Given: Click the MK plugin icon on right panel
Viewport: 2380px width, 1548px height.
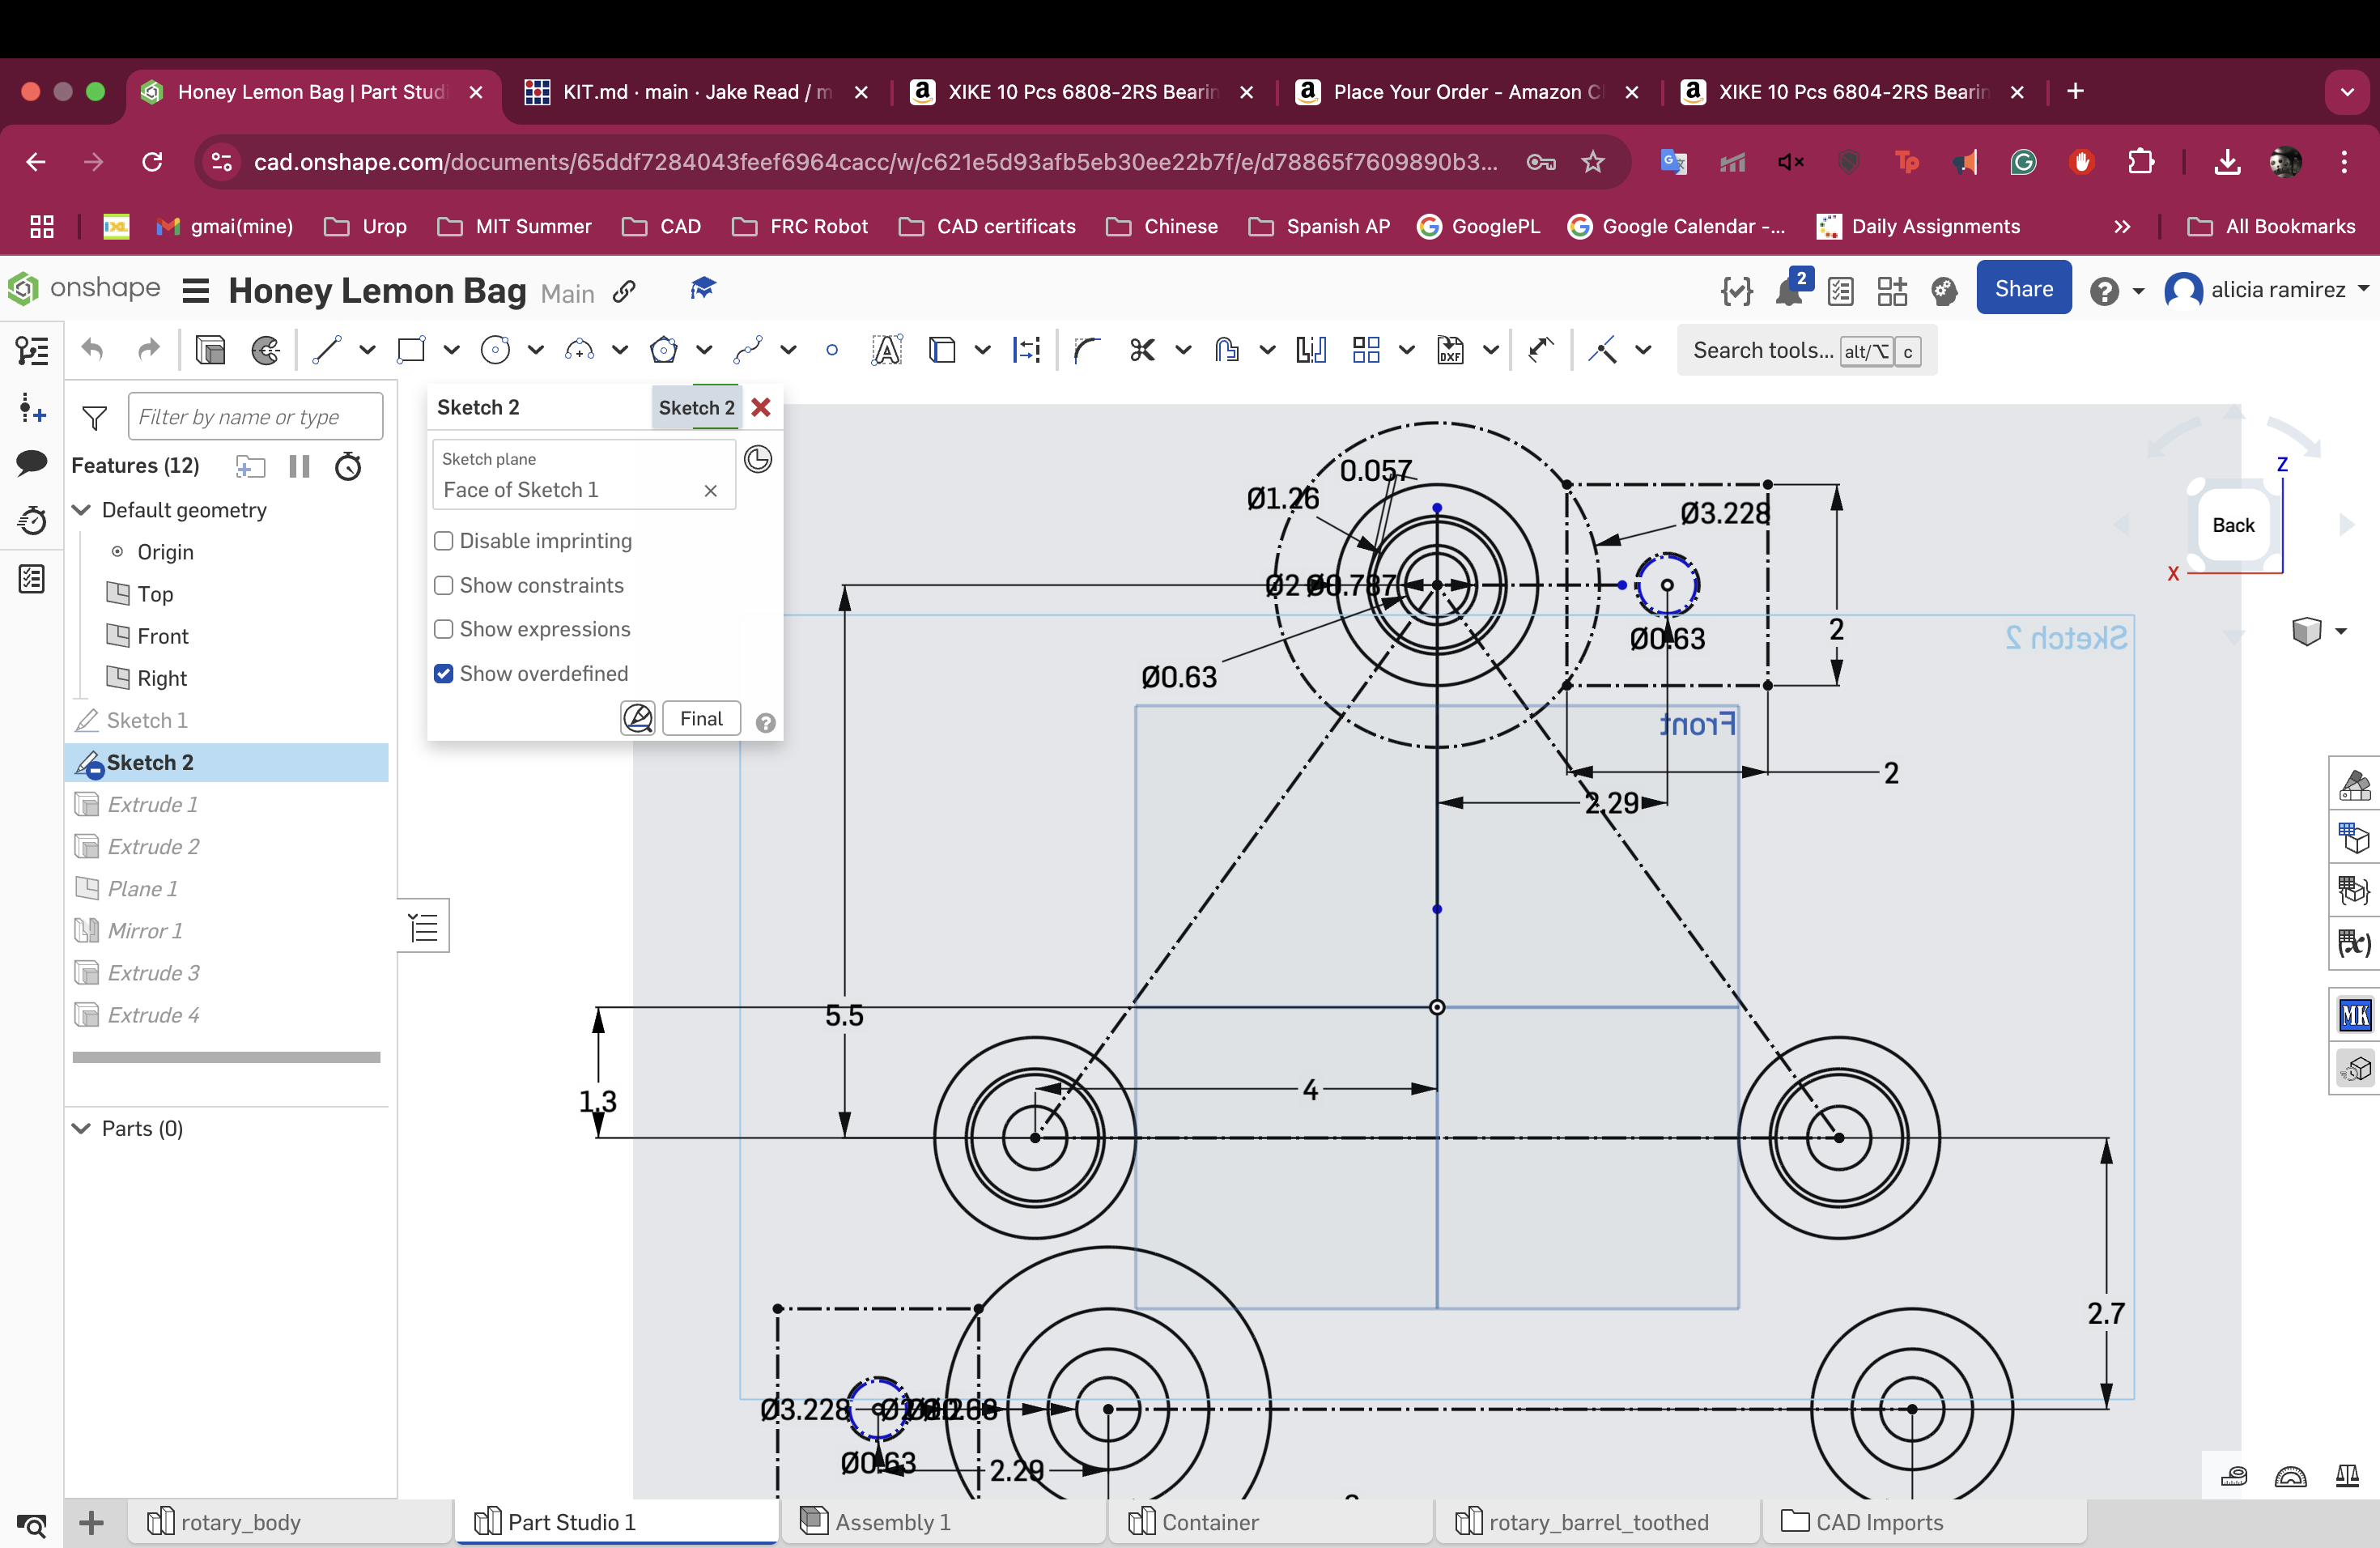Looking at the screenshot, I should [2355, 1016].
